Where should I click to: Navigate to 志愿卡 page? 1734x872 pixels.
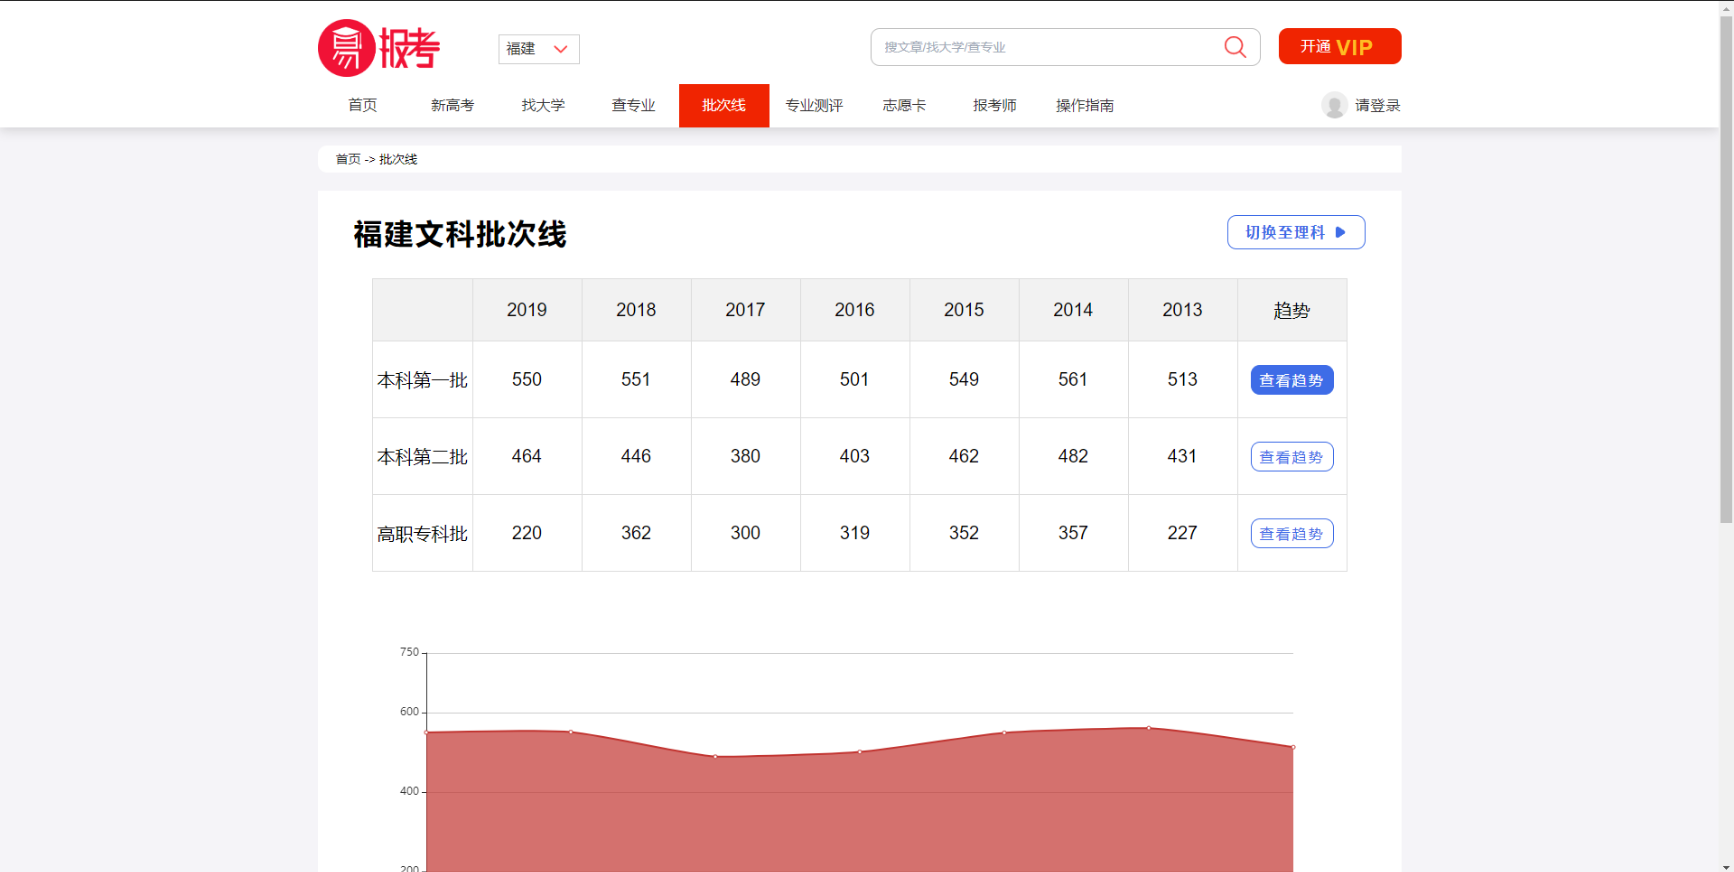click(x=904, y=105)
